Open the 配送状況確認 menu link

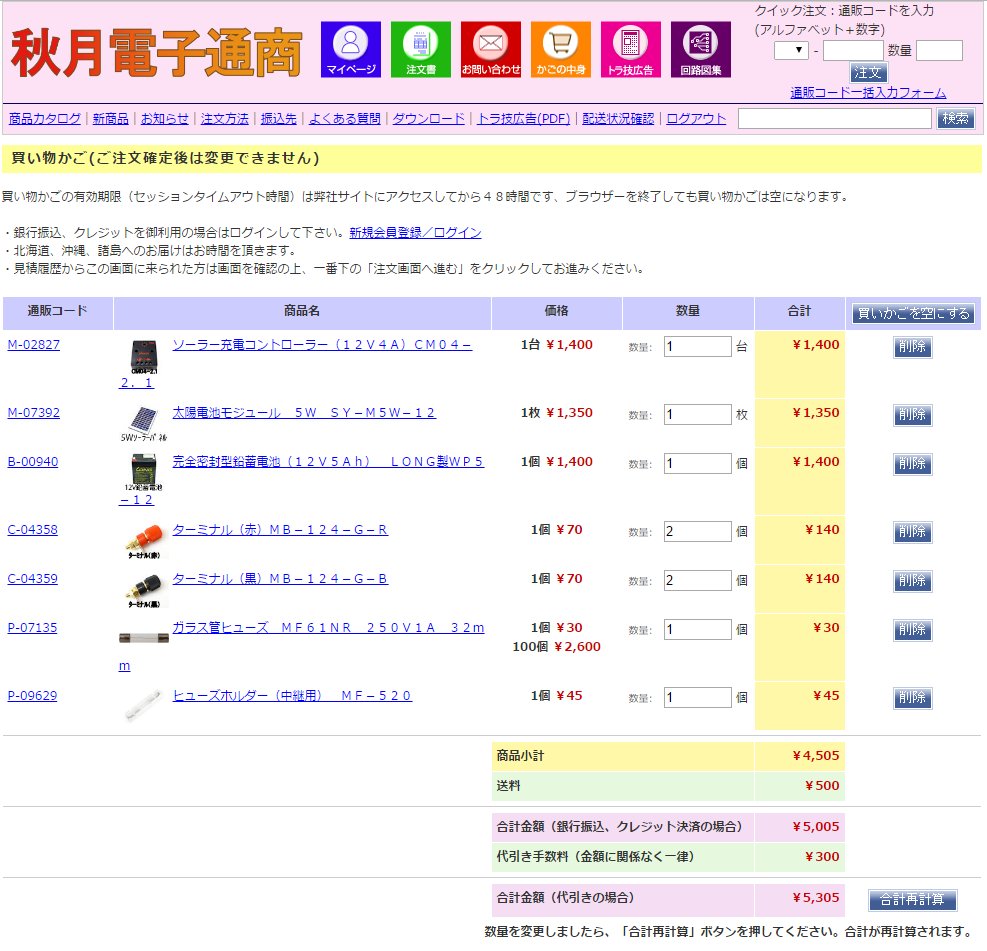[618, 118]
